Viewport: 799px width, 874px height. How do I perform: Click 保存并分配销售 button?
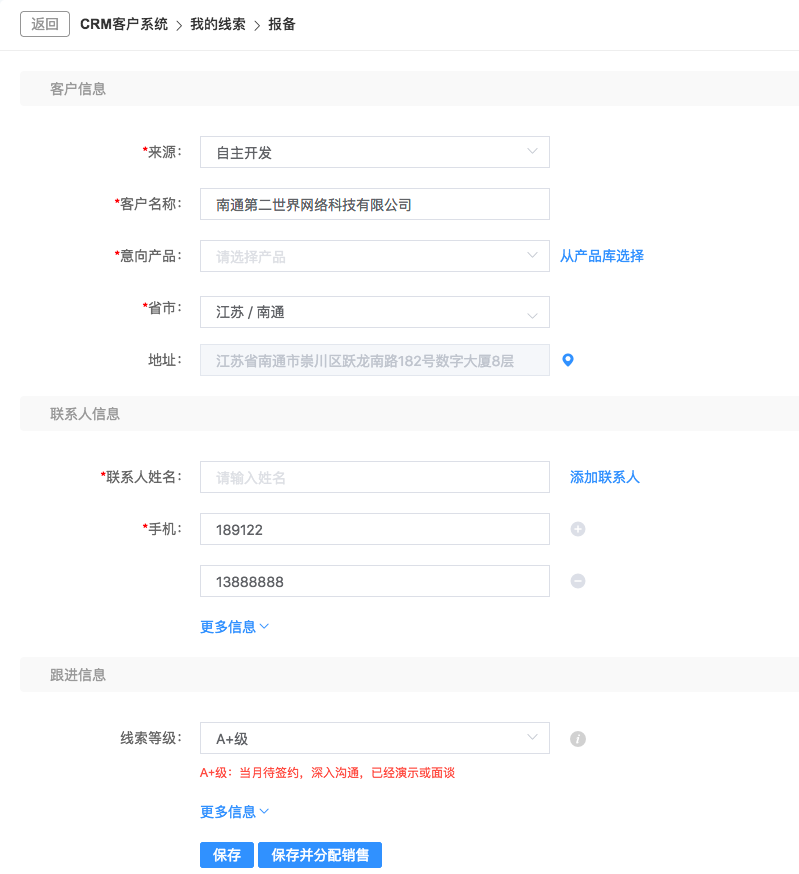(320, 855)
